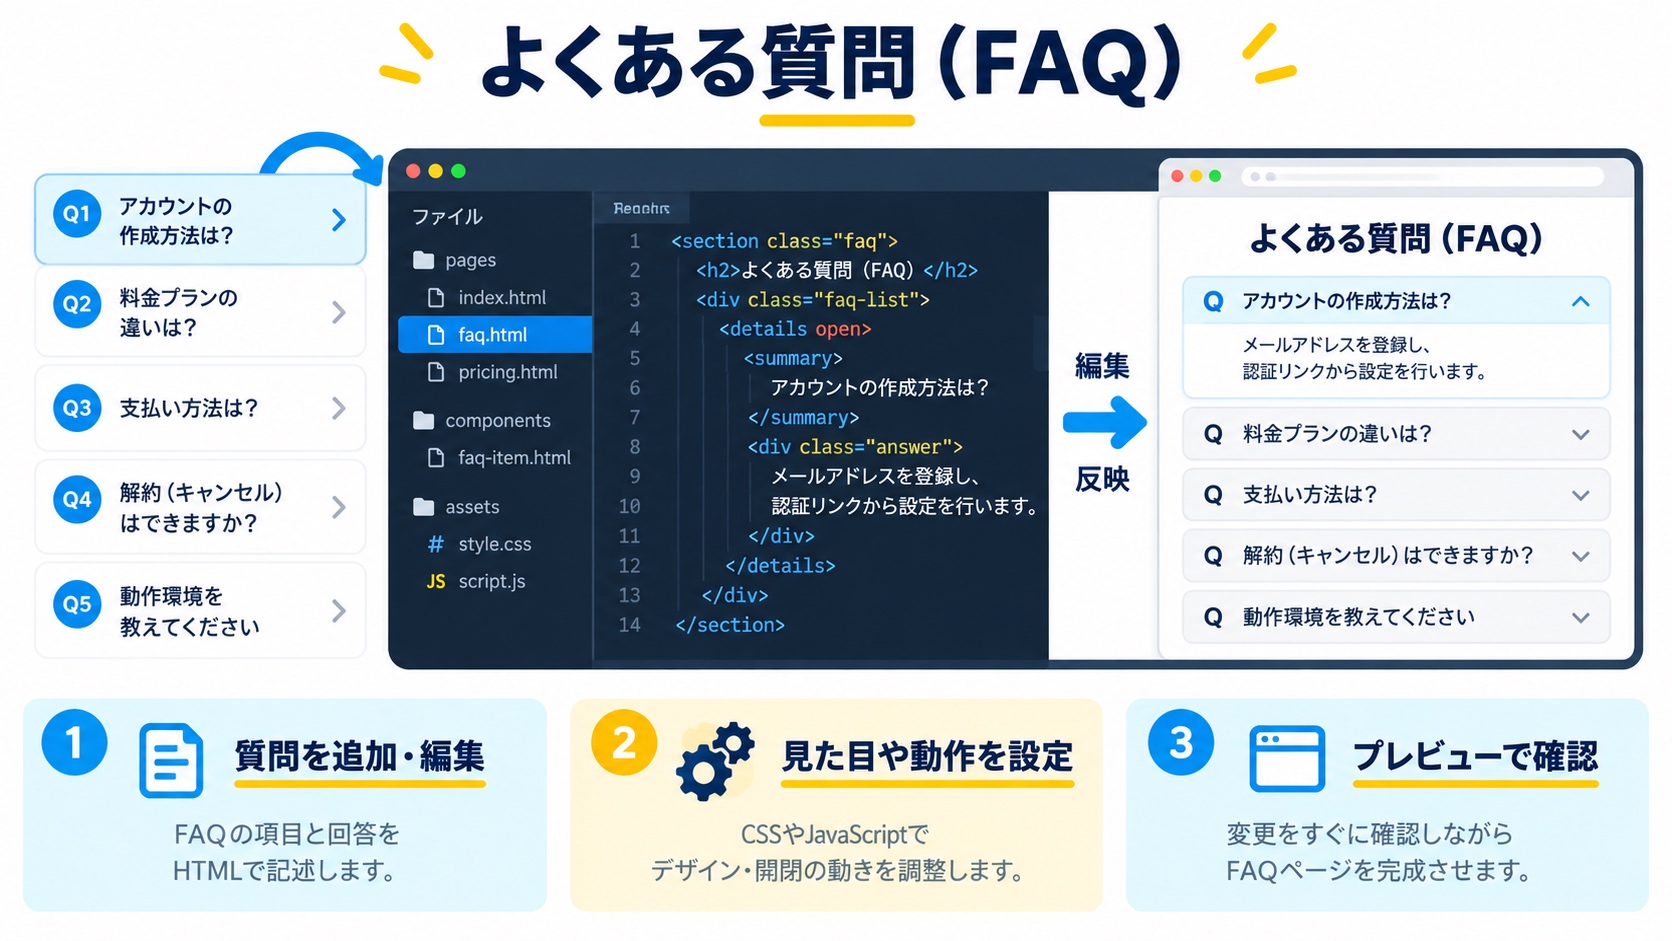This screenshot has height=941, width=1672.
Task: Click the gears icon next to 見た目や動作を設定
Action: [x=715, y=760]
